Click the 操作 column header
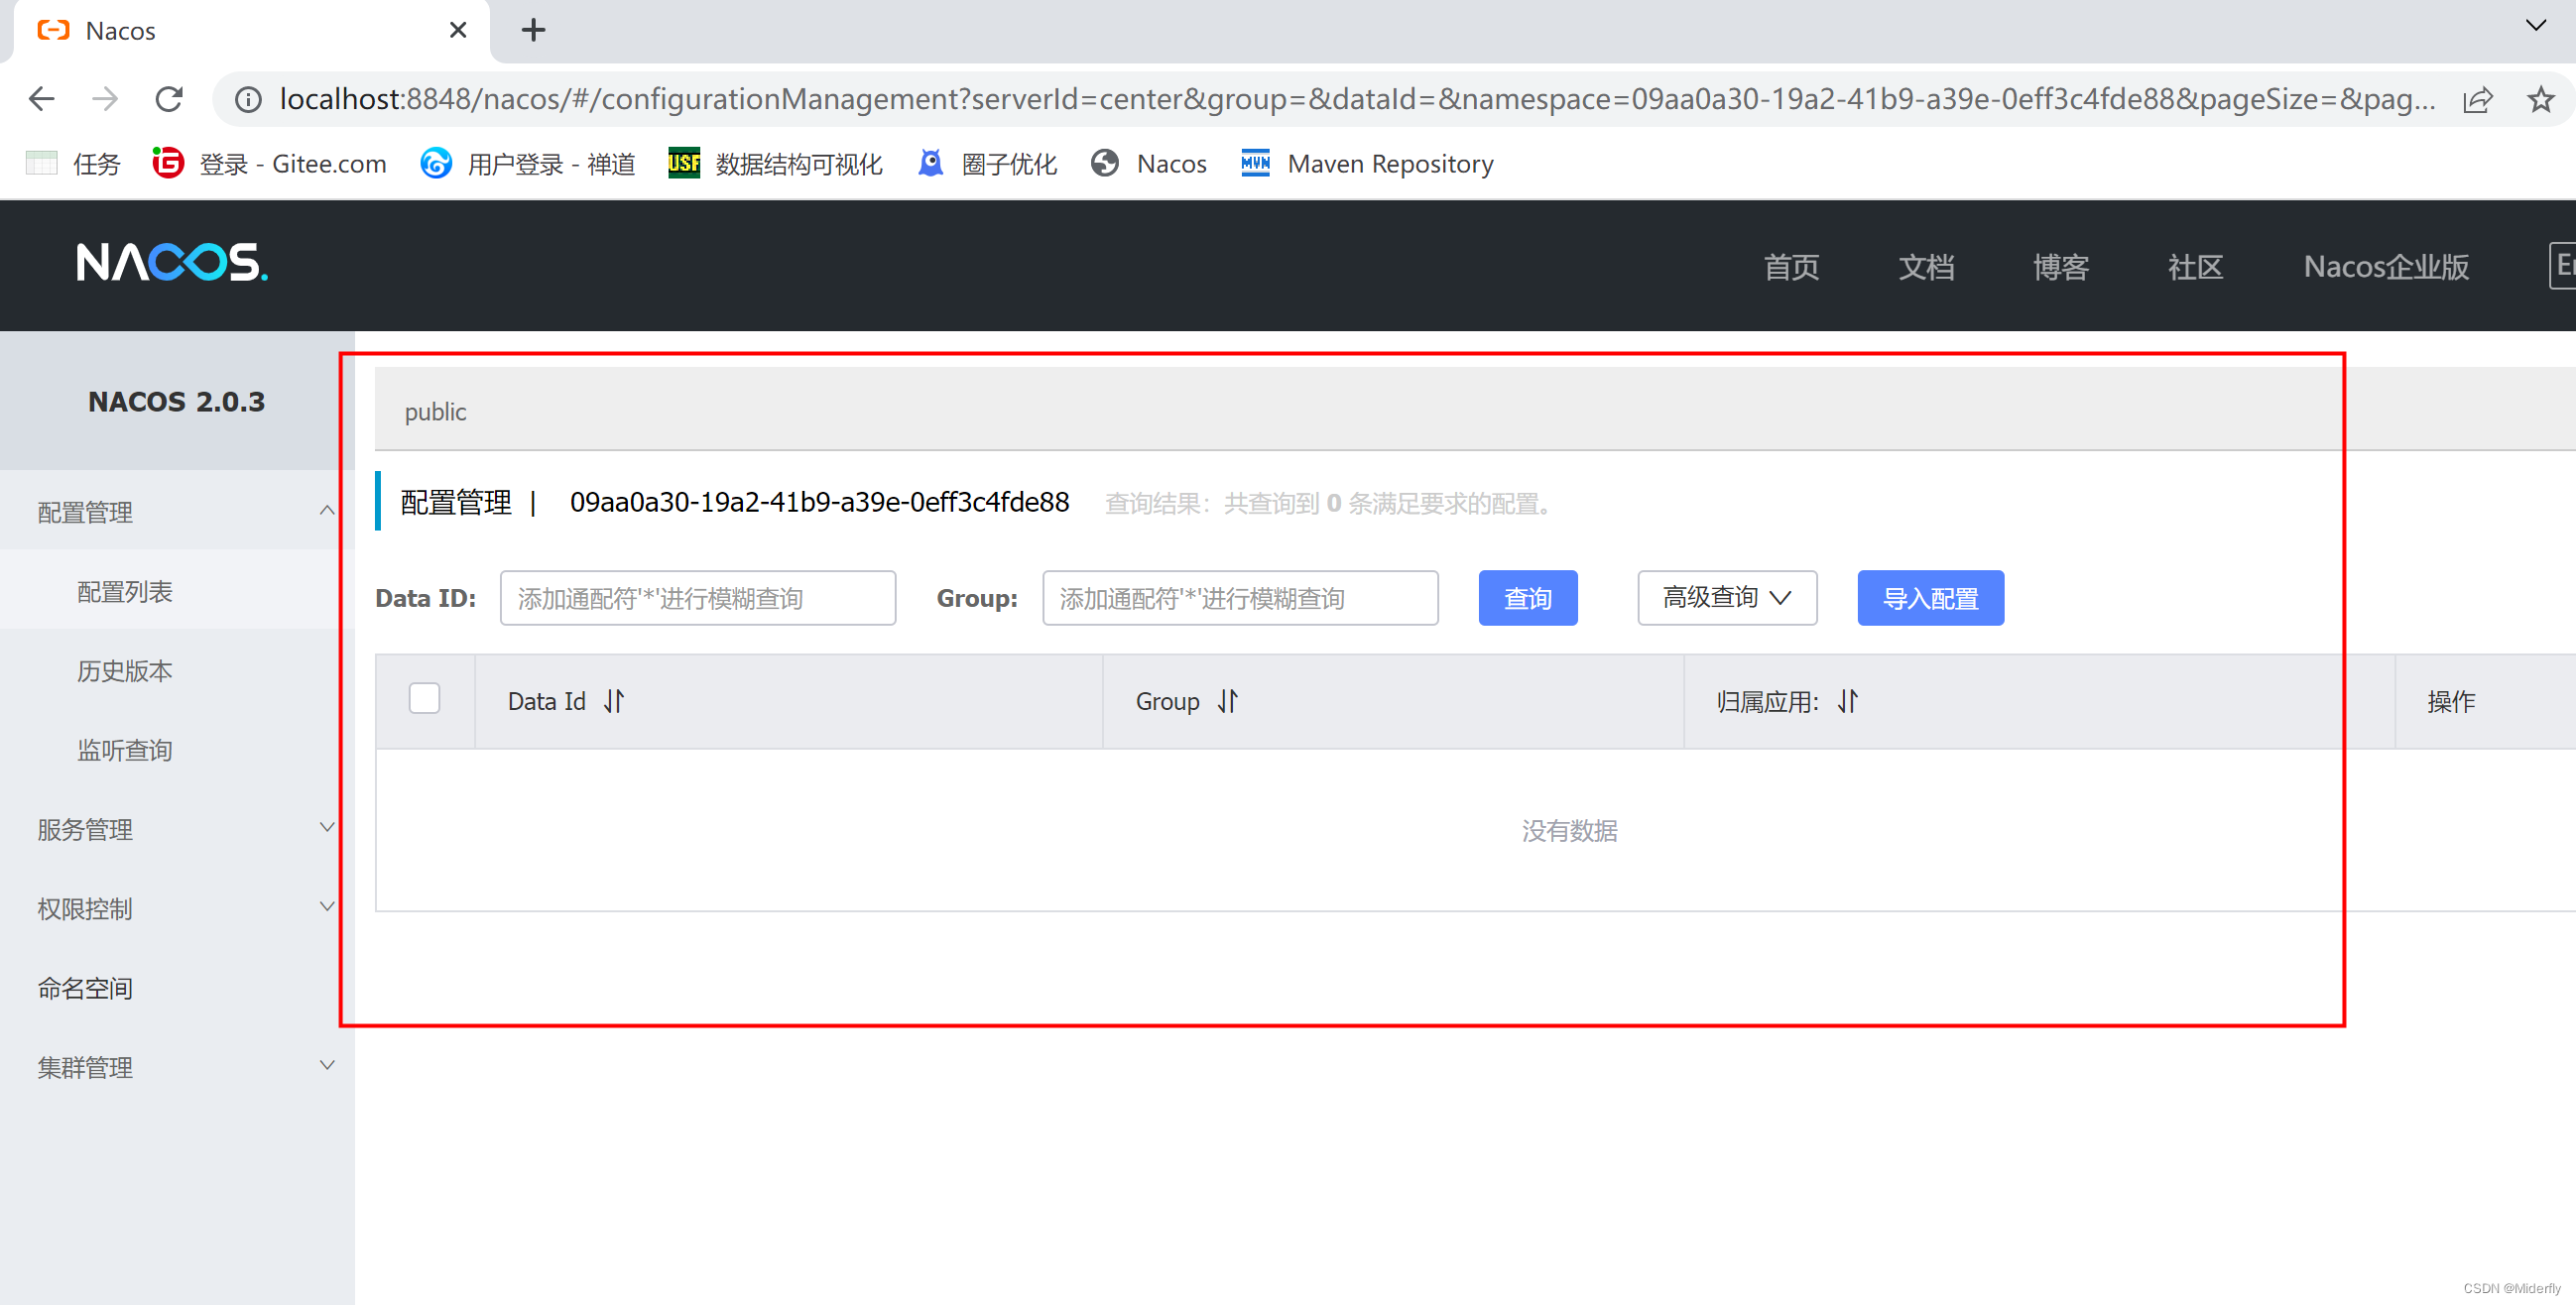Viewport: 2576px width, 1305px height. coord(2451,702)
